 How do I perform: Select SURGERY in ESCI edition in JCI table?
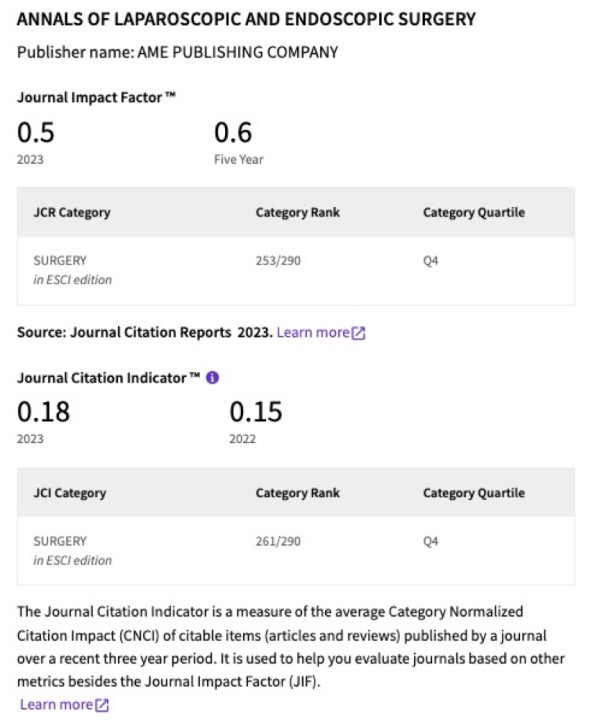(x=73, y=551)
